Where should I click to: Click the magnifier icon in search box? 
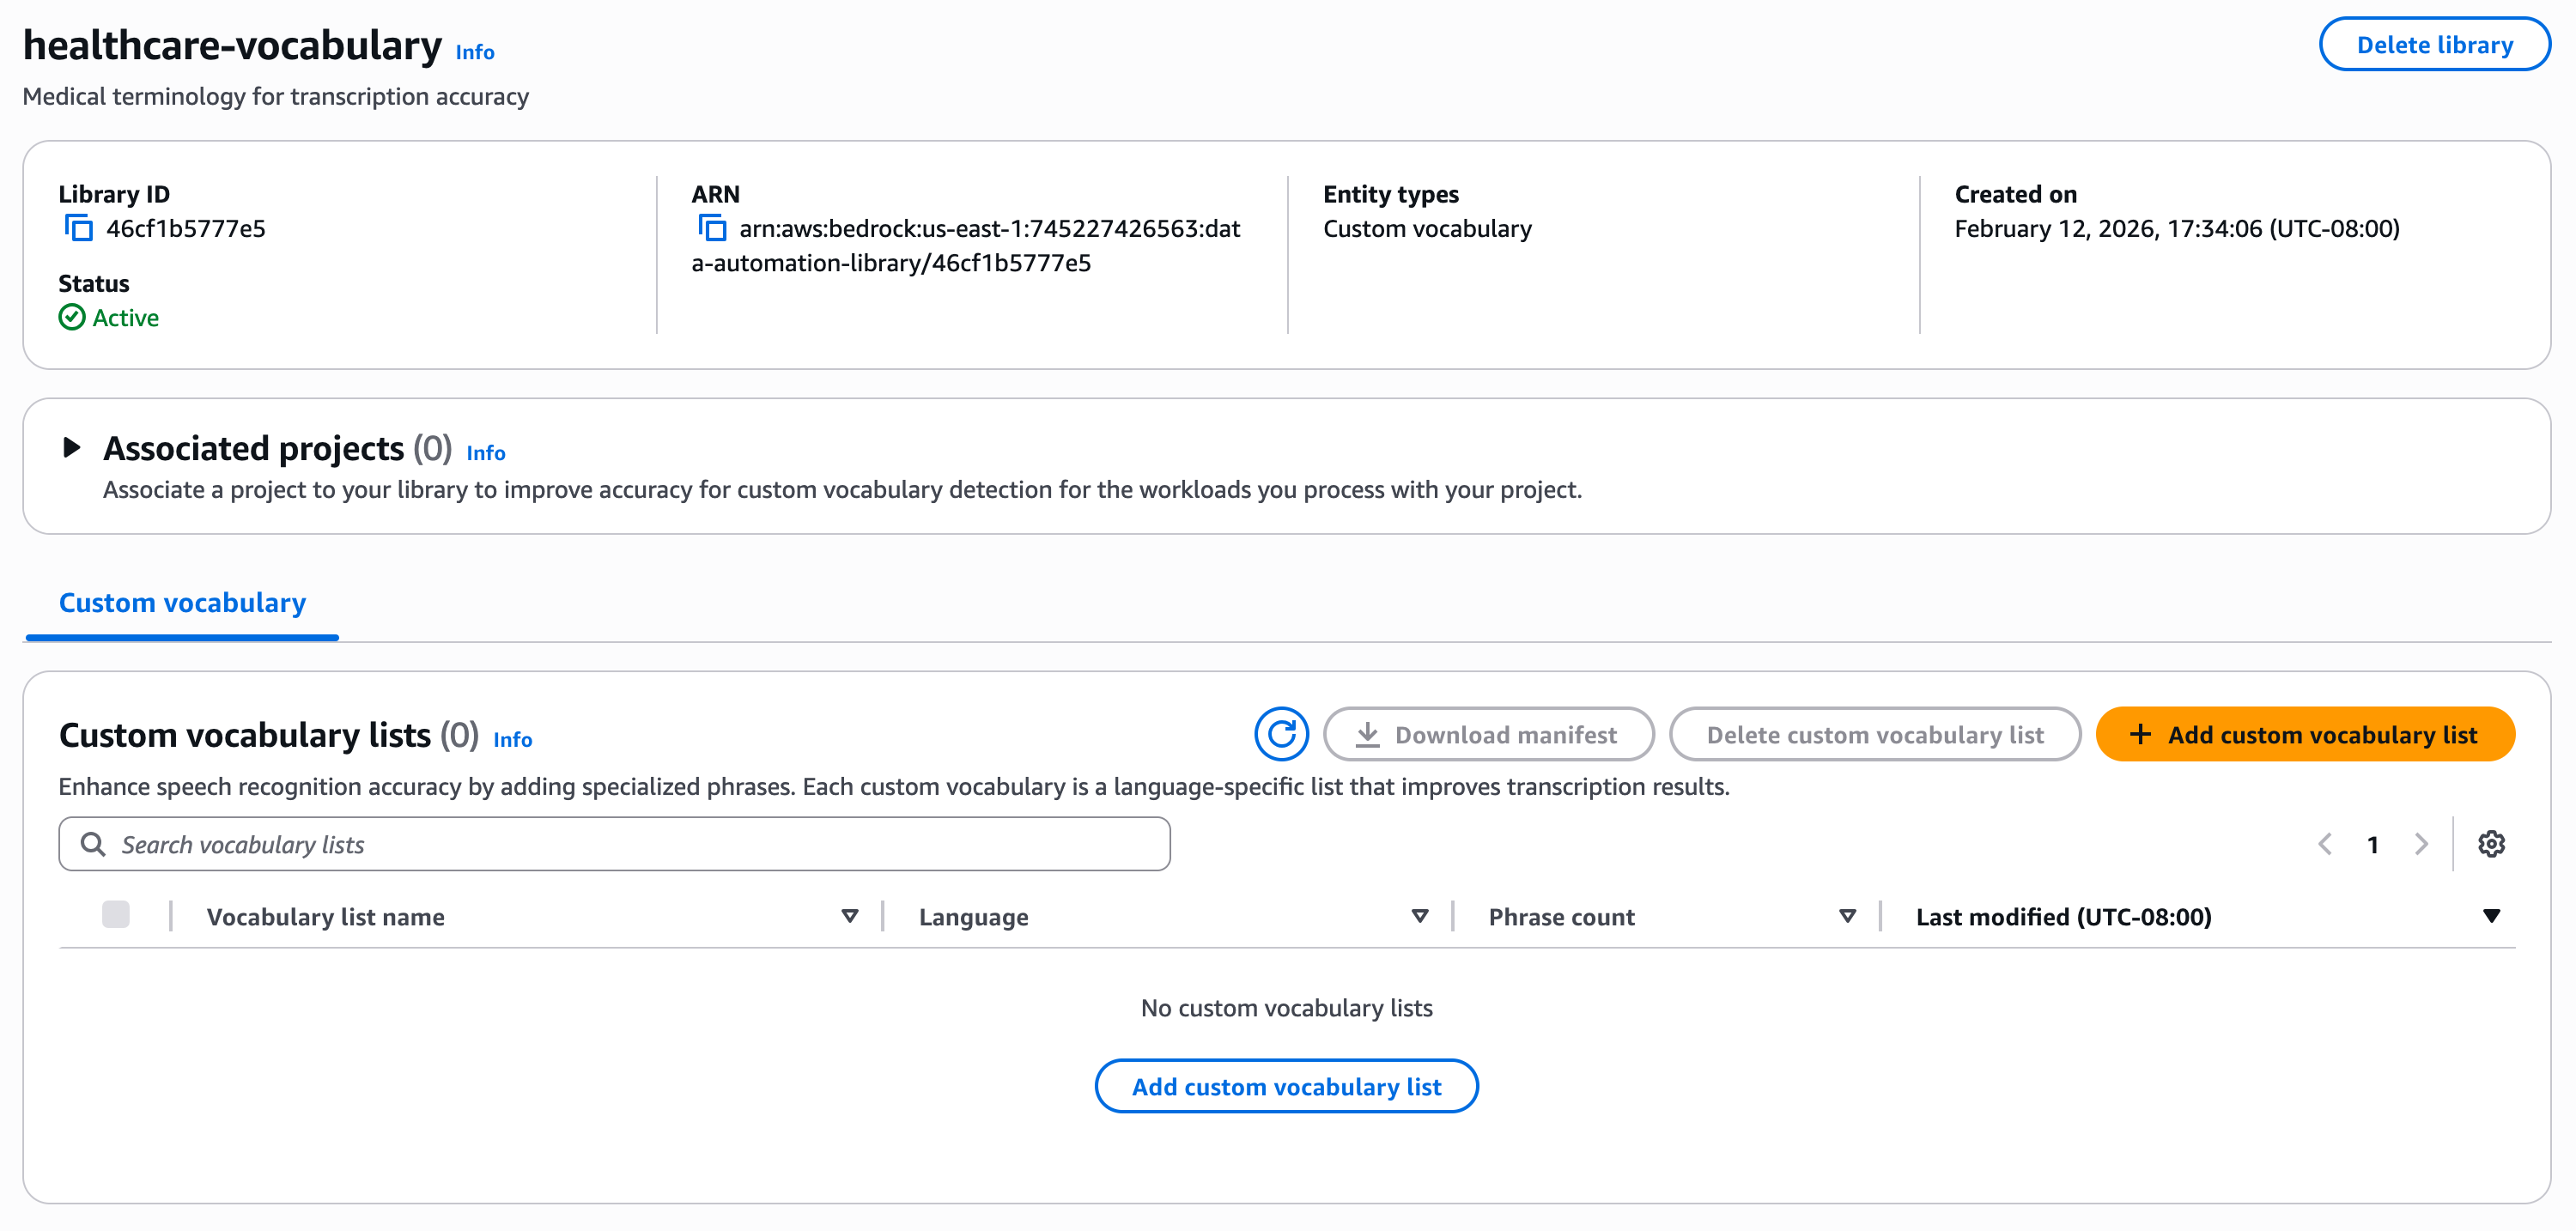click(93, 845)
